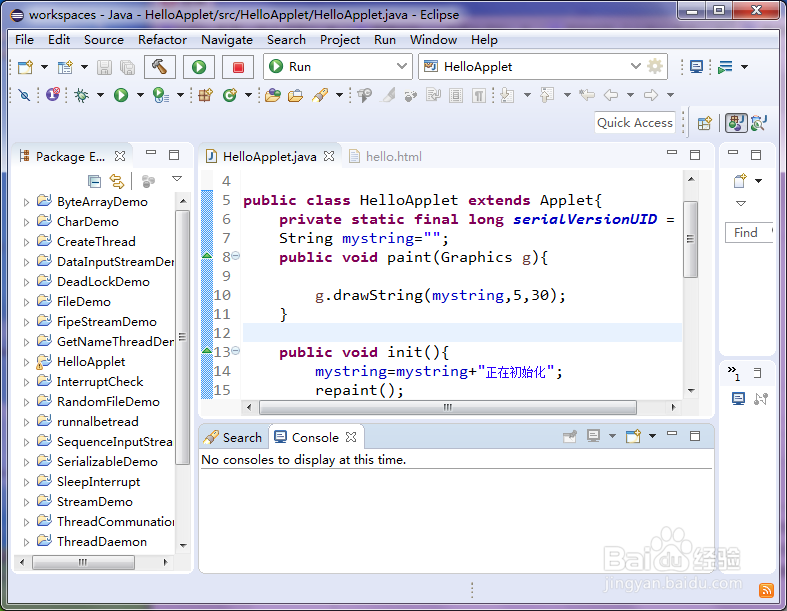Click the Open Type icon
The width and height of the screenshot is (787, 611).
(x=273, y=95)
